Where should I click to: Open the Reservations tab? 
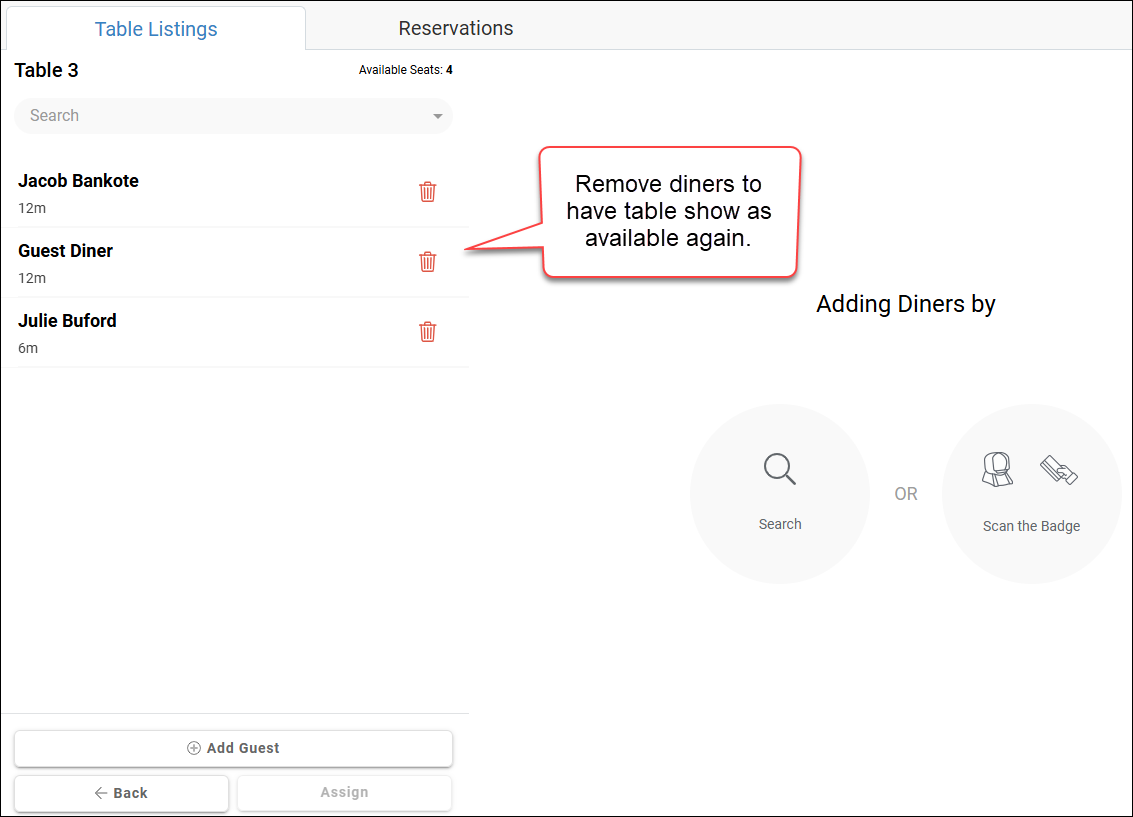[x=456, y=28]
